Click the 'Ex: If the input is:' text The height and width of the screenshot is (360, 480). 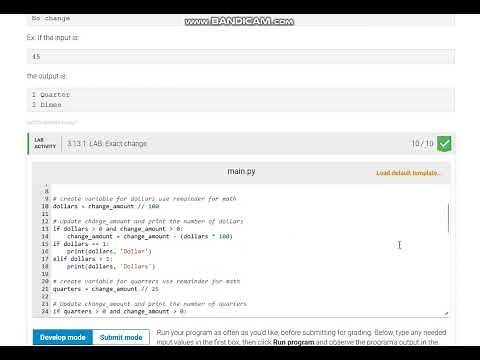[x=53, y=38]
